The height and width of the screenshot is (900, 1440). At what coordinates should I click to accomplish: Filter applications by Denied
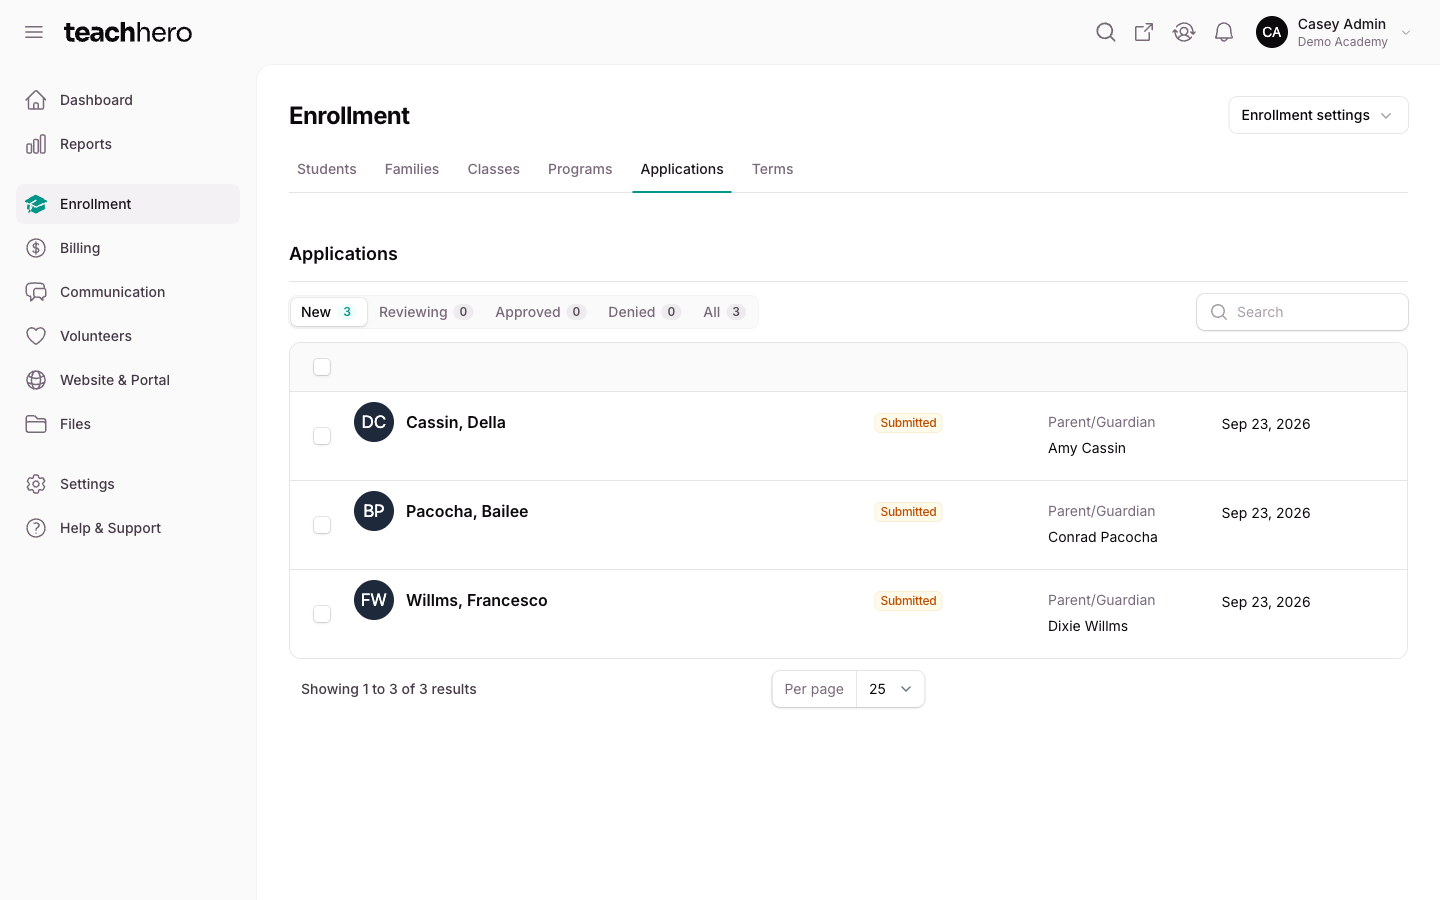tap(644, 312)
